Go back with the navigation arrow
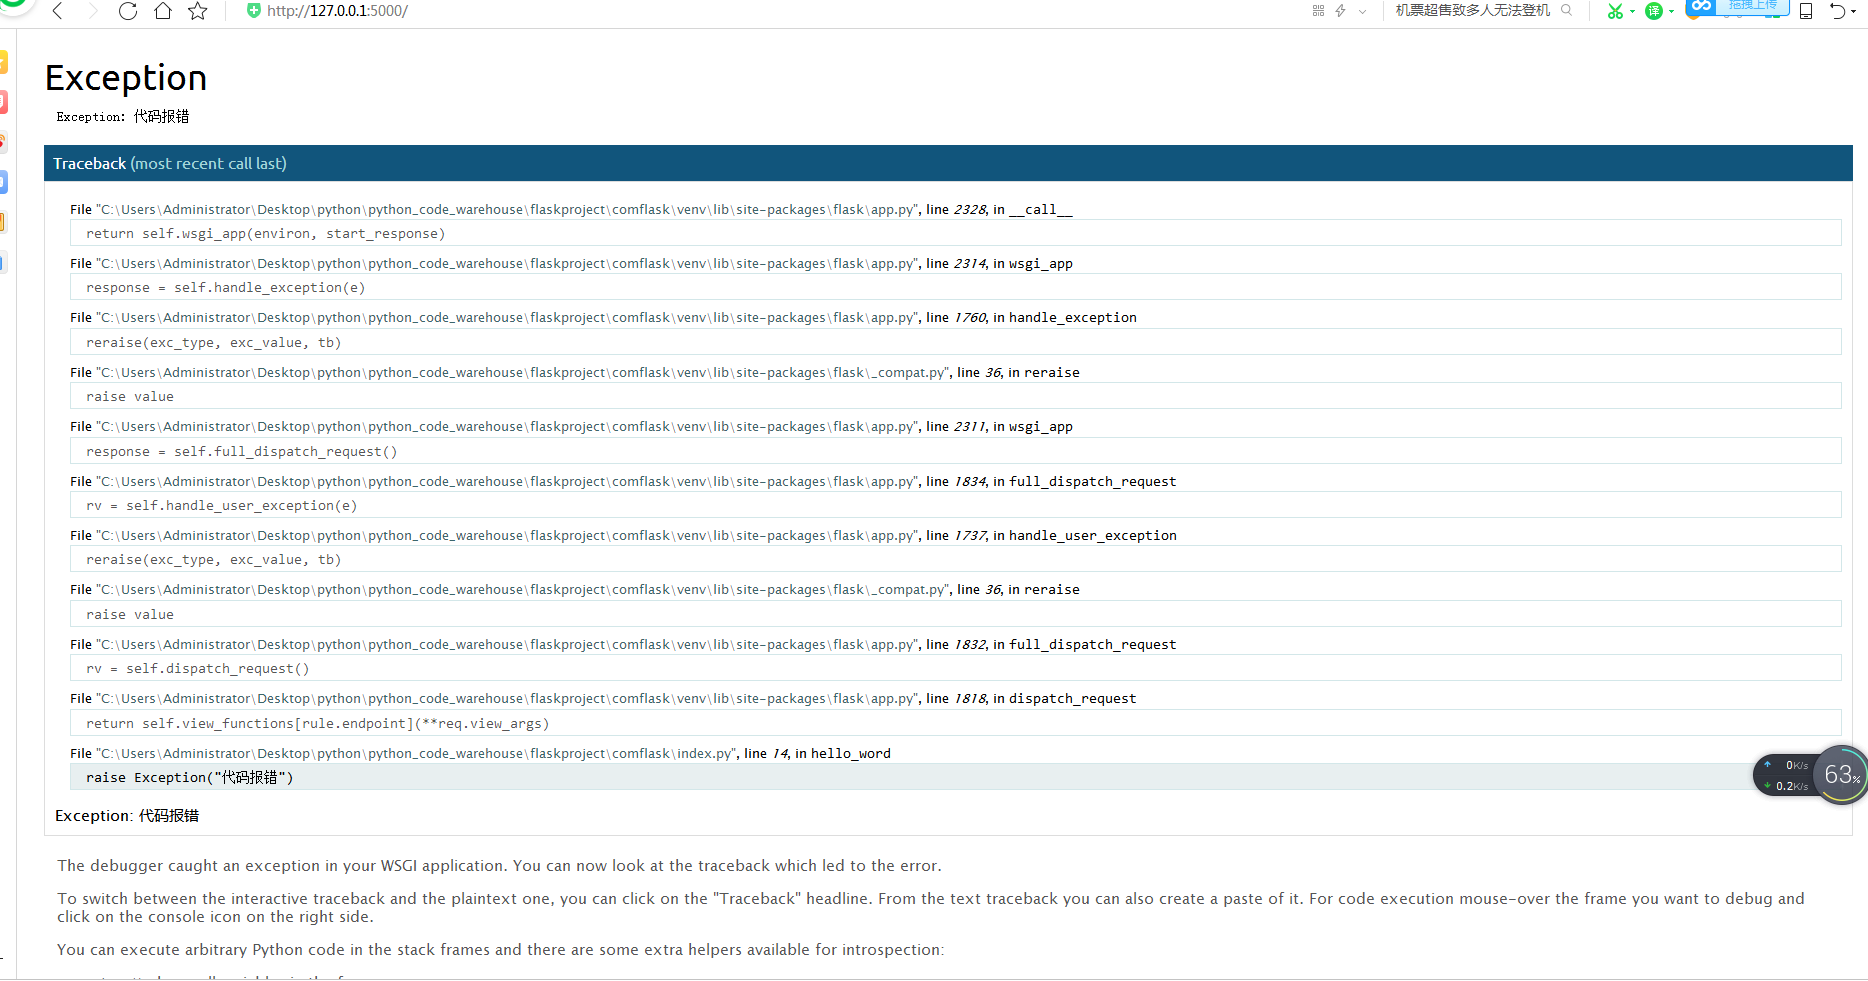The height and width of the screenshot is (981, 1868). (57, 12)
